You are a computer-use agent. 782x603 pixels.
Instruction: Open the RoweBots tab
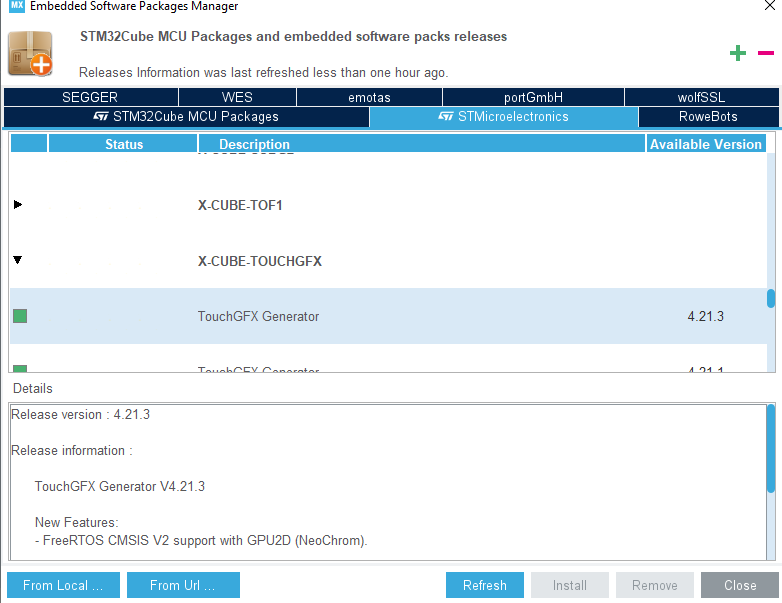[x=708, y=117]
